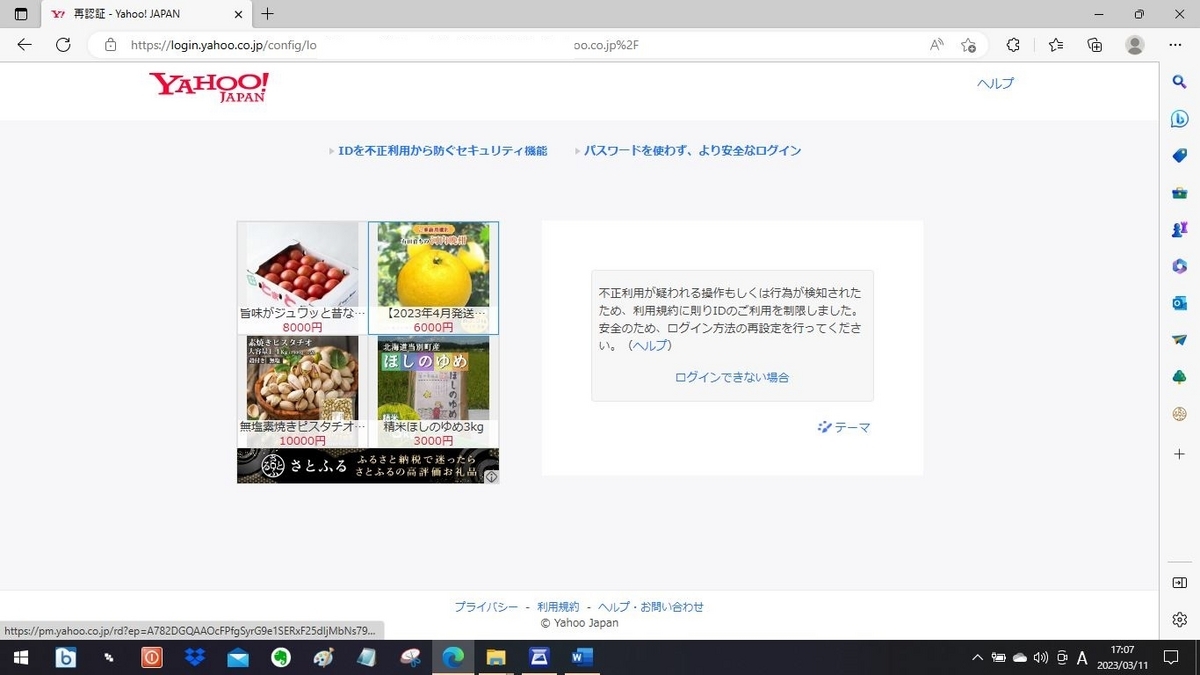Click the さとふる banner ad
Screen dimensions: 1200x675
367,466
